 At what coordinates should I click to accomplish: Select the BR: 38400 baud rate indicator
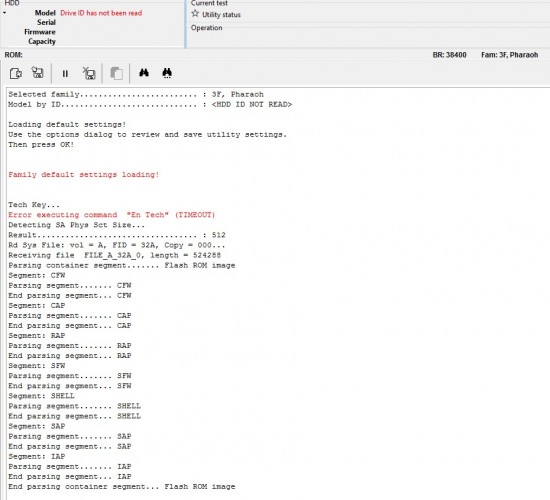click(449, 55)
